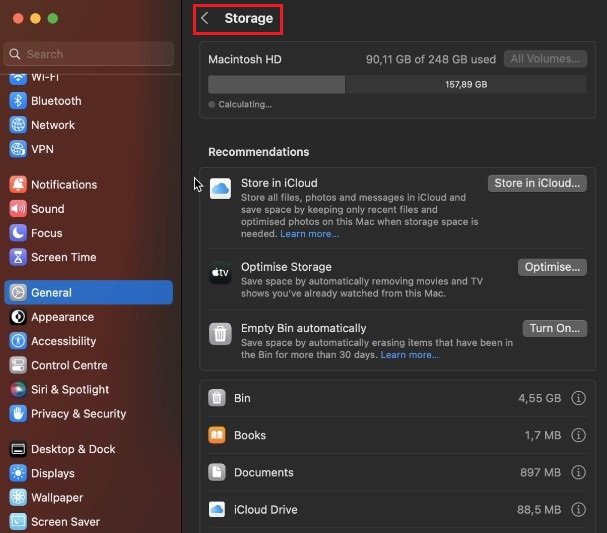Select Network in the sidebar
Image resolution: width=607 pixels, height=533 pixels.
(53, 125)
